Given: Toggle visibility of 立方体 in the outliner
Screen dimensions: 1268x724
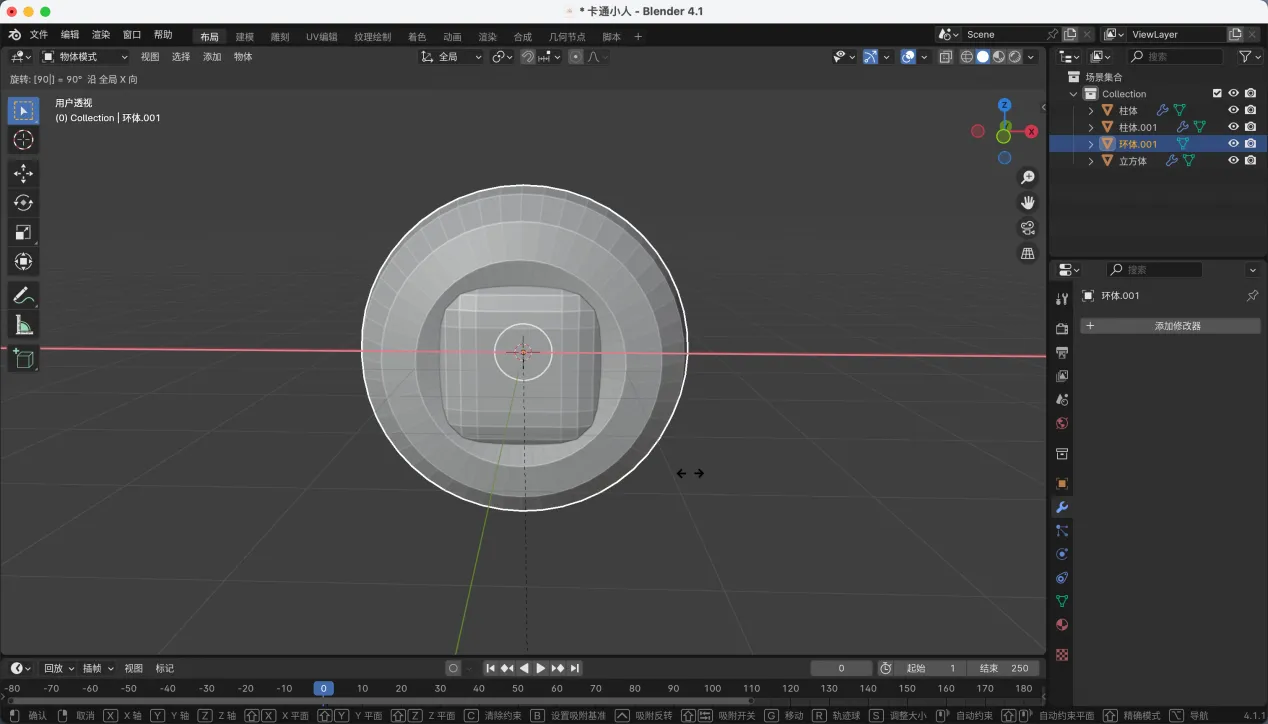Looking at the screenshot, I should coord(1233,160).
